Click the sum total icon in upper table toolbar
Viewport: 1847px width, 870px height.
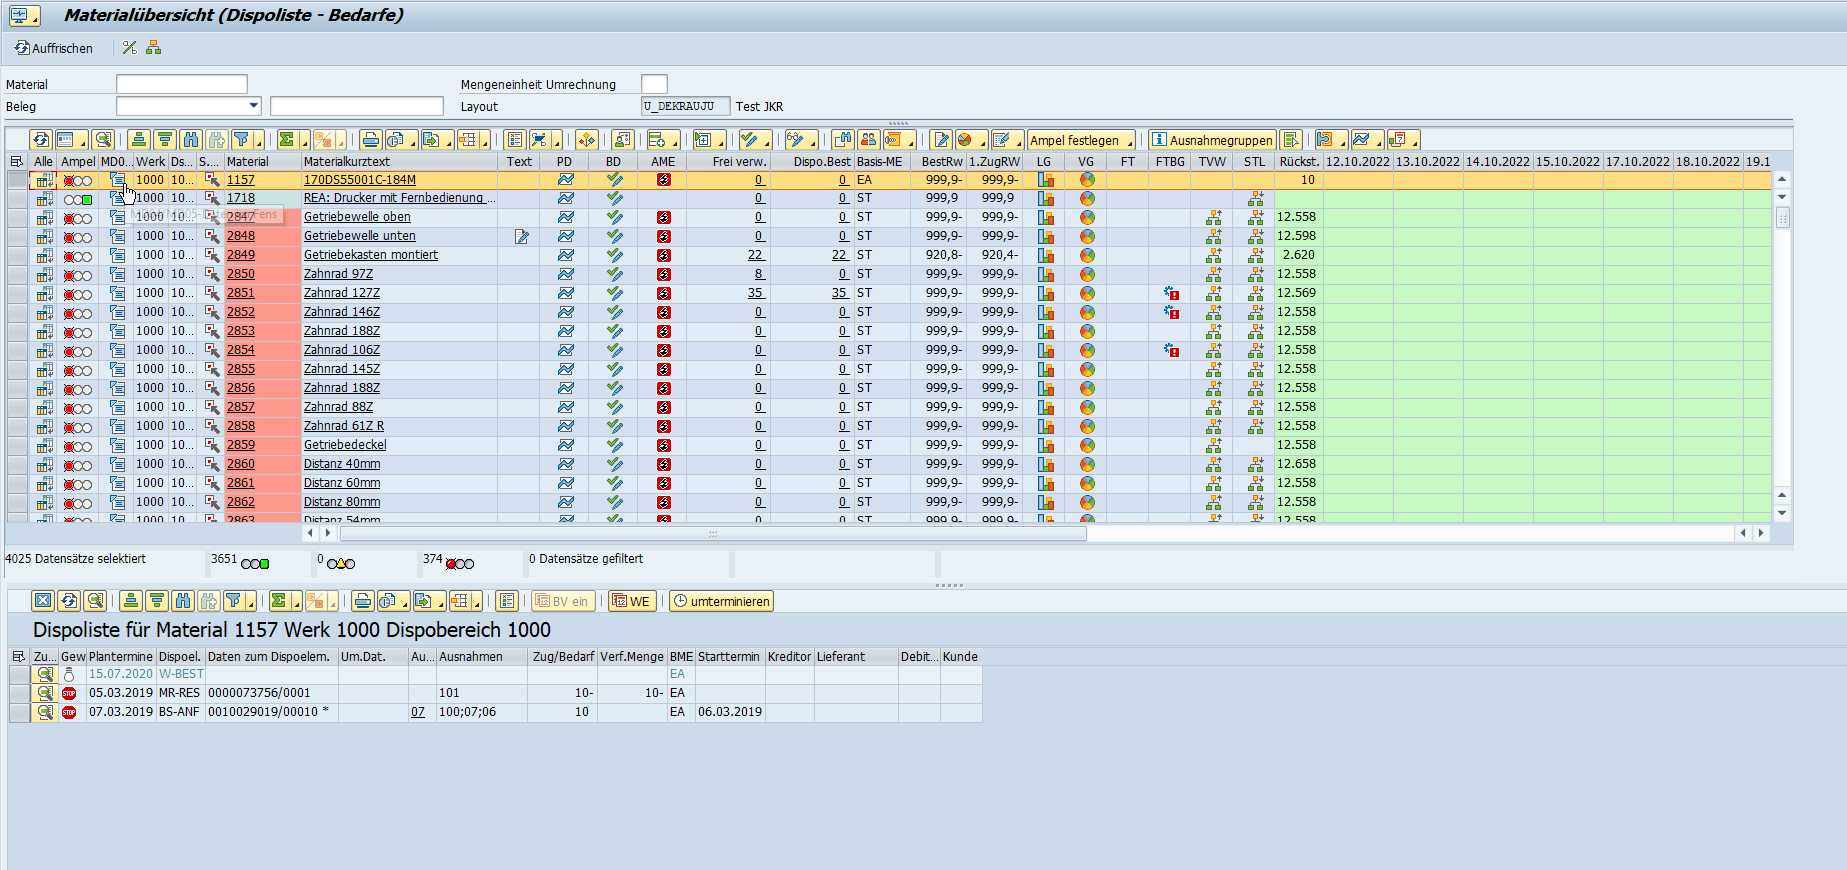[287, 140]
